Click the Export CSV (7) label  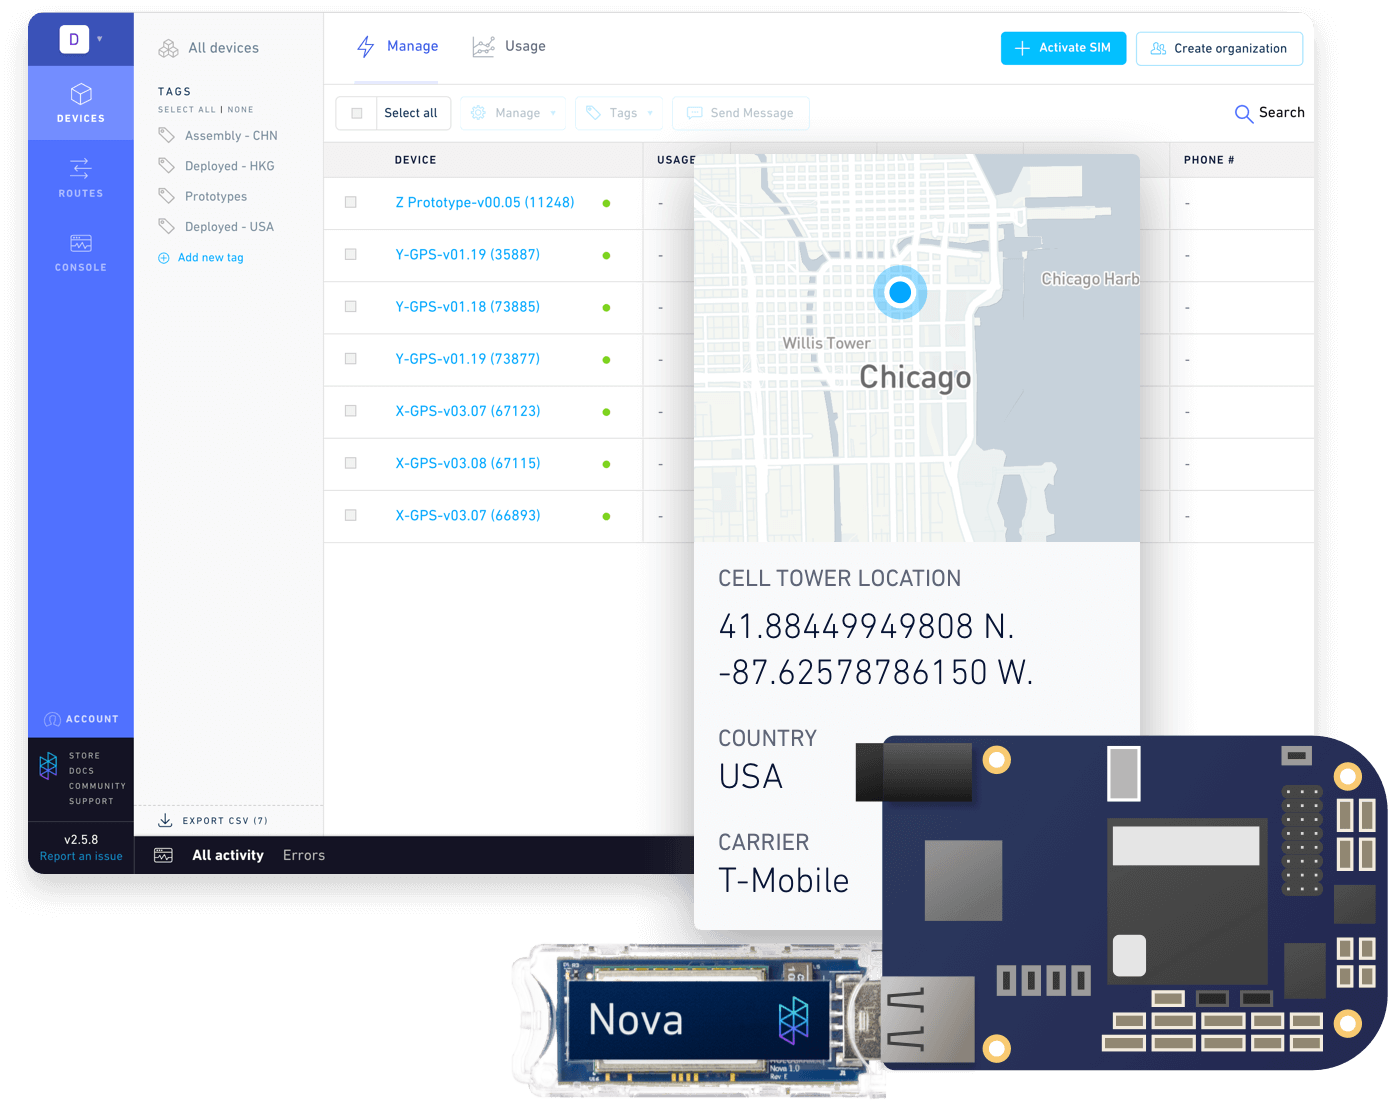pyautogui.click(x=225, y=821)
